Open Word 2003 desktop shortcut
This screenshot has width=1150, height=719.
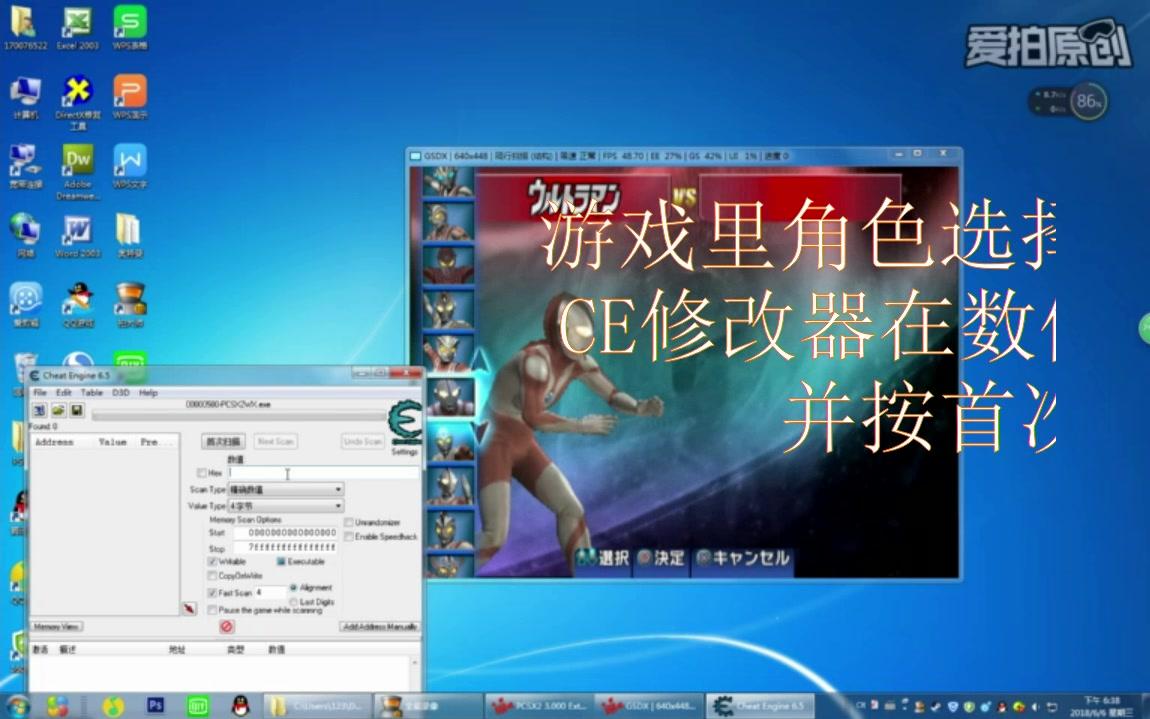pyautogui.click(x=78, y=236)
